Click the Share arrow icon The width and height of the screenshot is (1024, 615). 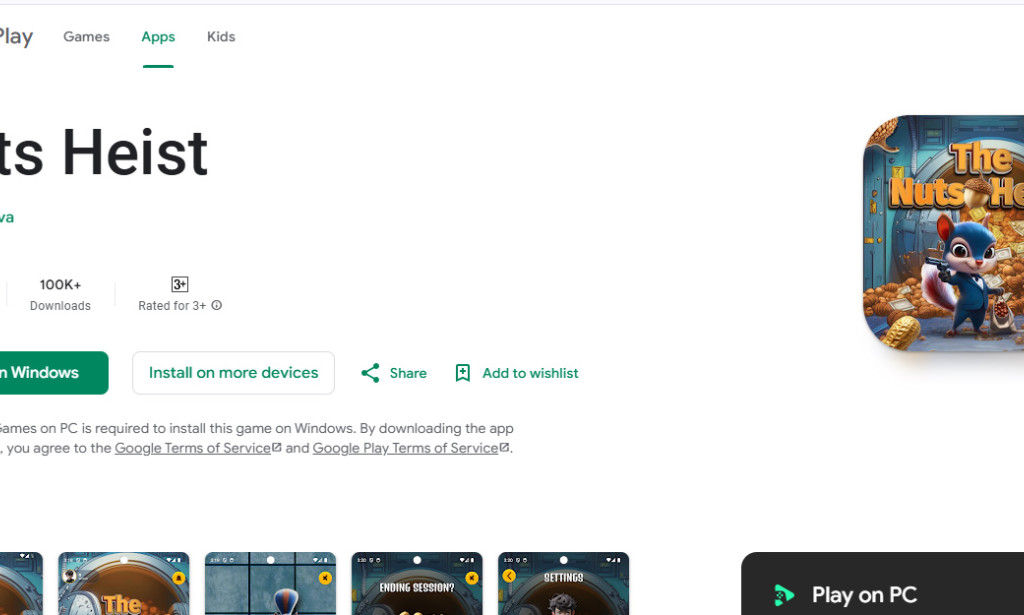(x=370, y=373)
